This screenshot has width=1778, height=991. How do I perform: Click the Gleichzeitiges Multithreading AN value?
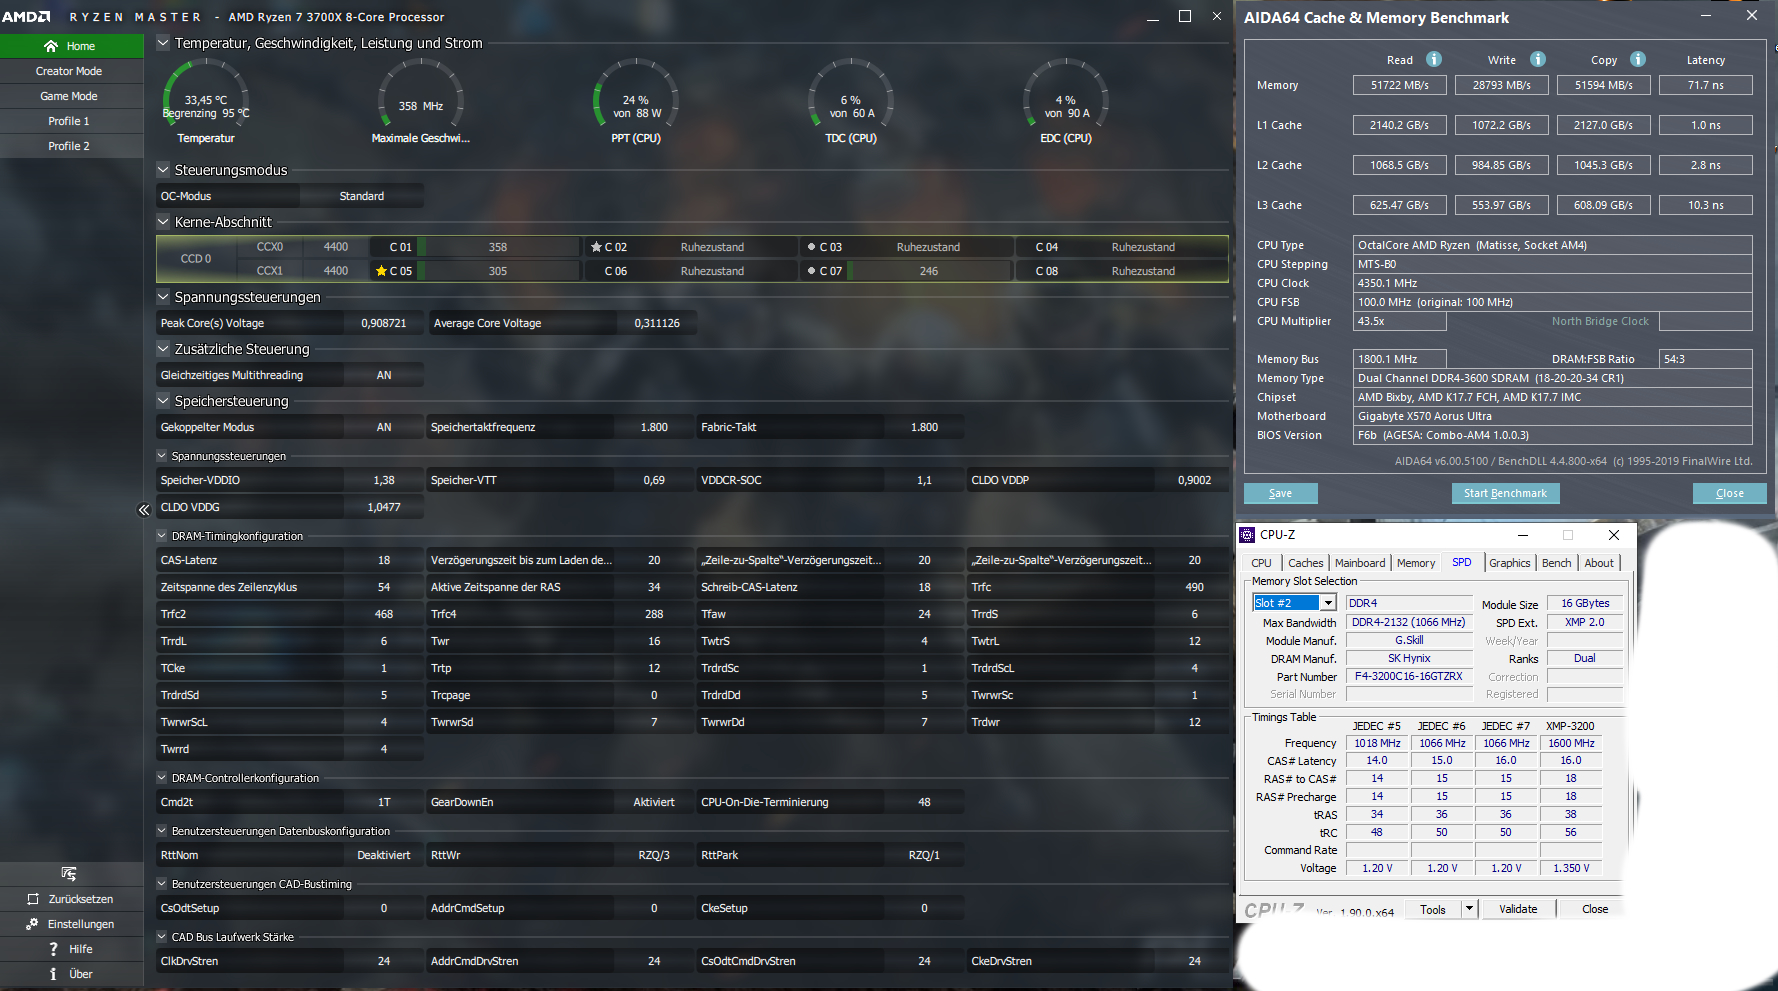pyautogui.click(x=384, y=375)
